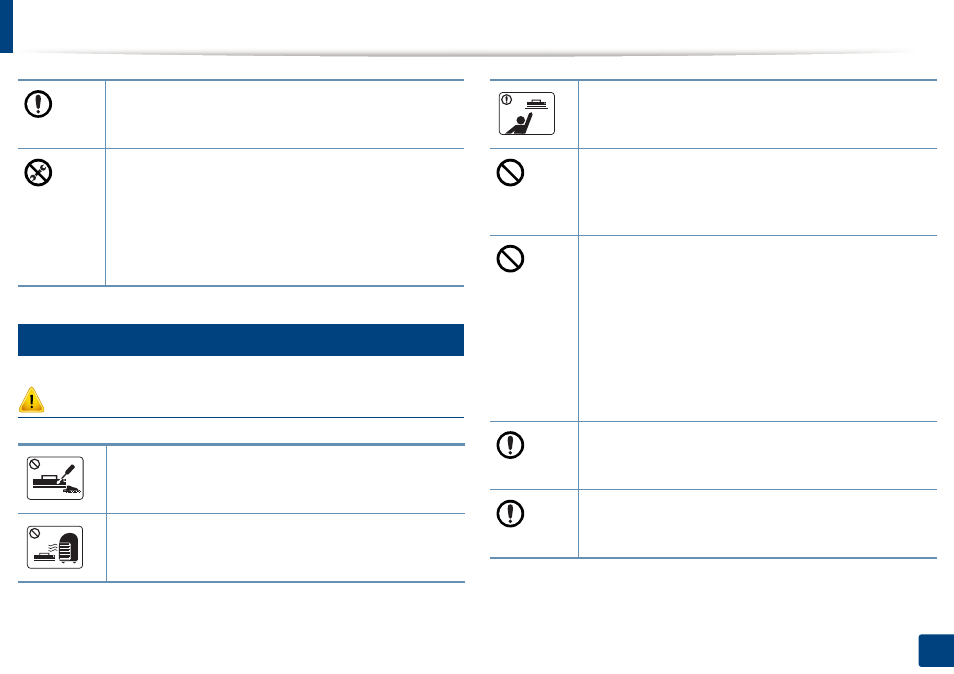Select the yellow warning triangle icon
Screen dimensions: 954x674
tap(31, 400)
